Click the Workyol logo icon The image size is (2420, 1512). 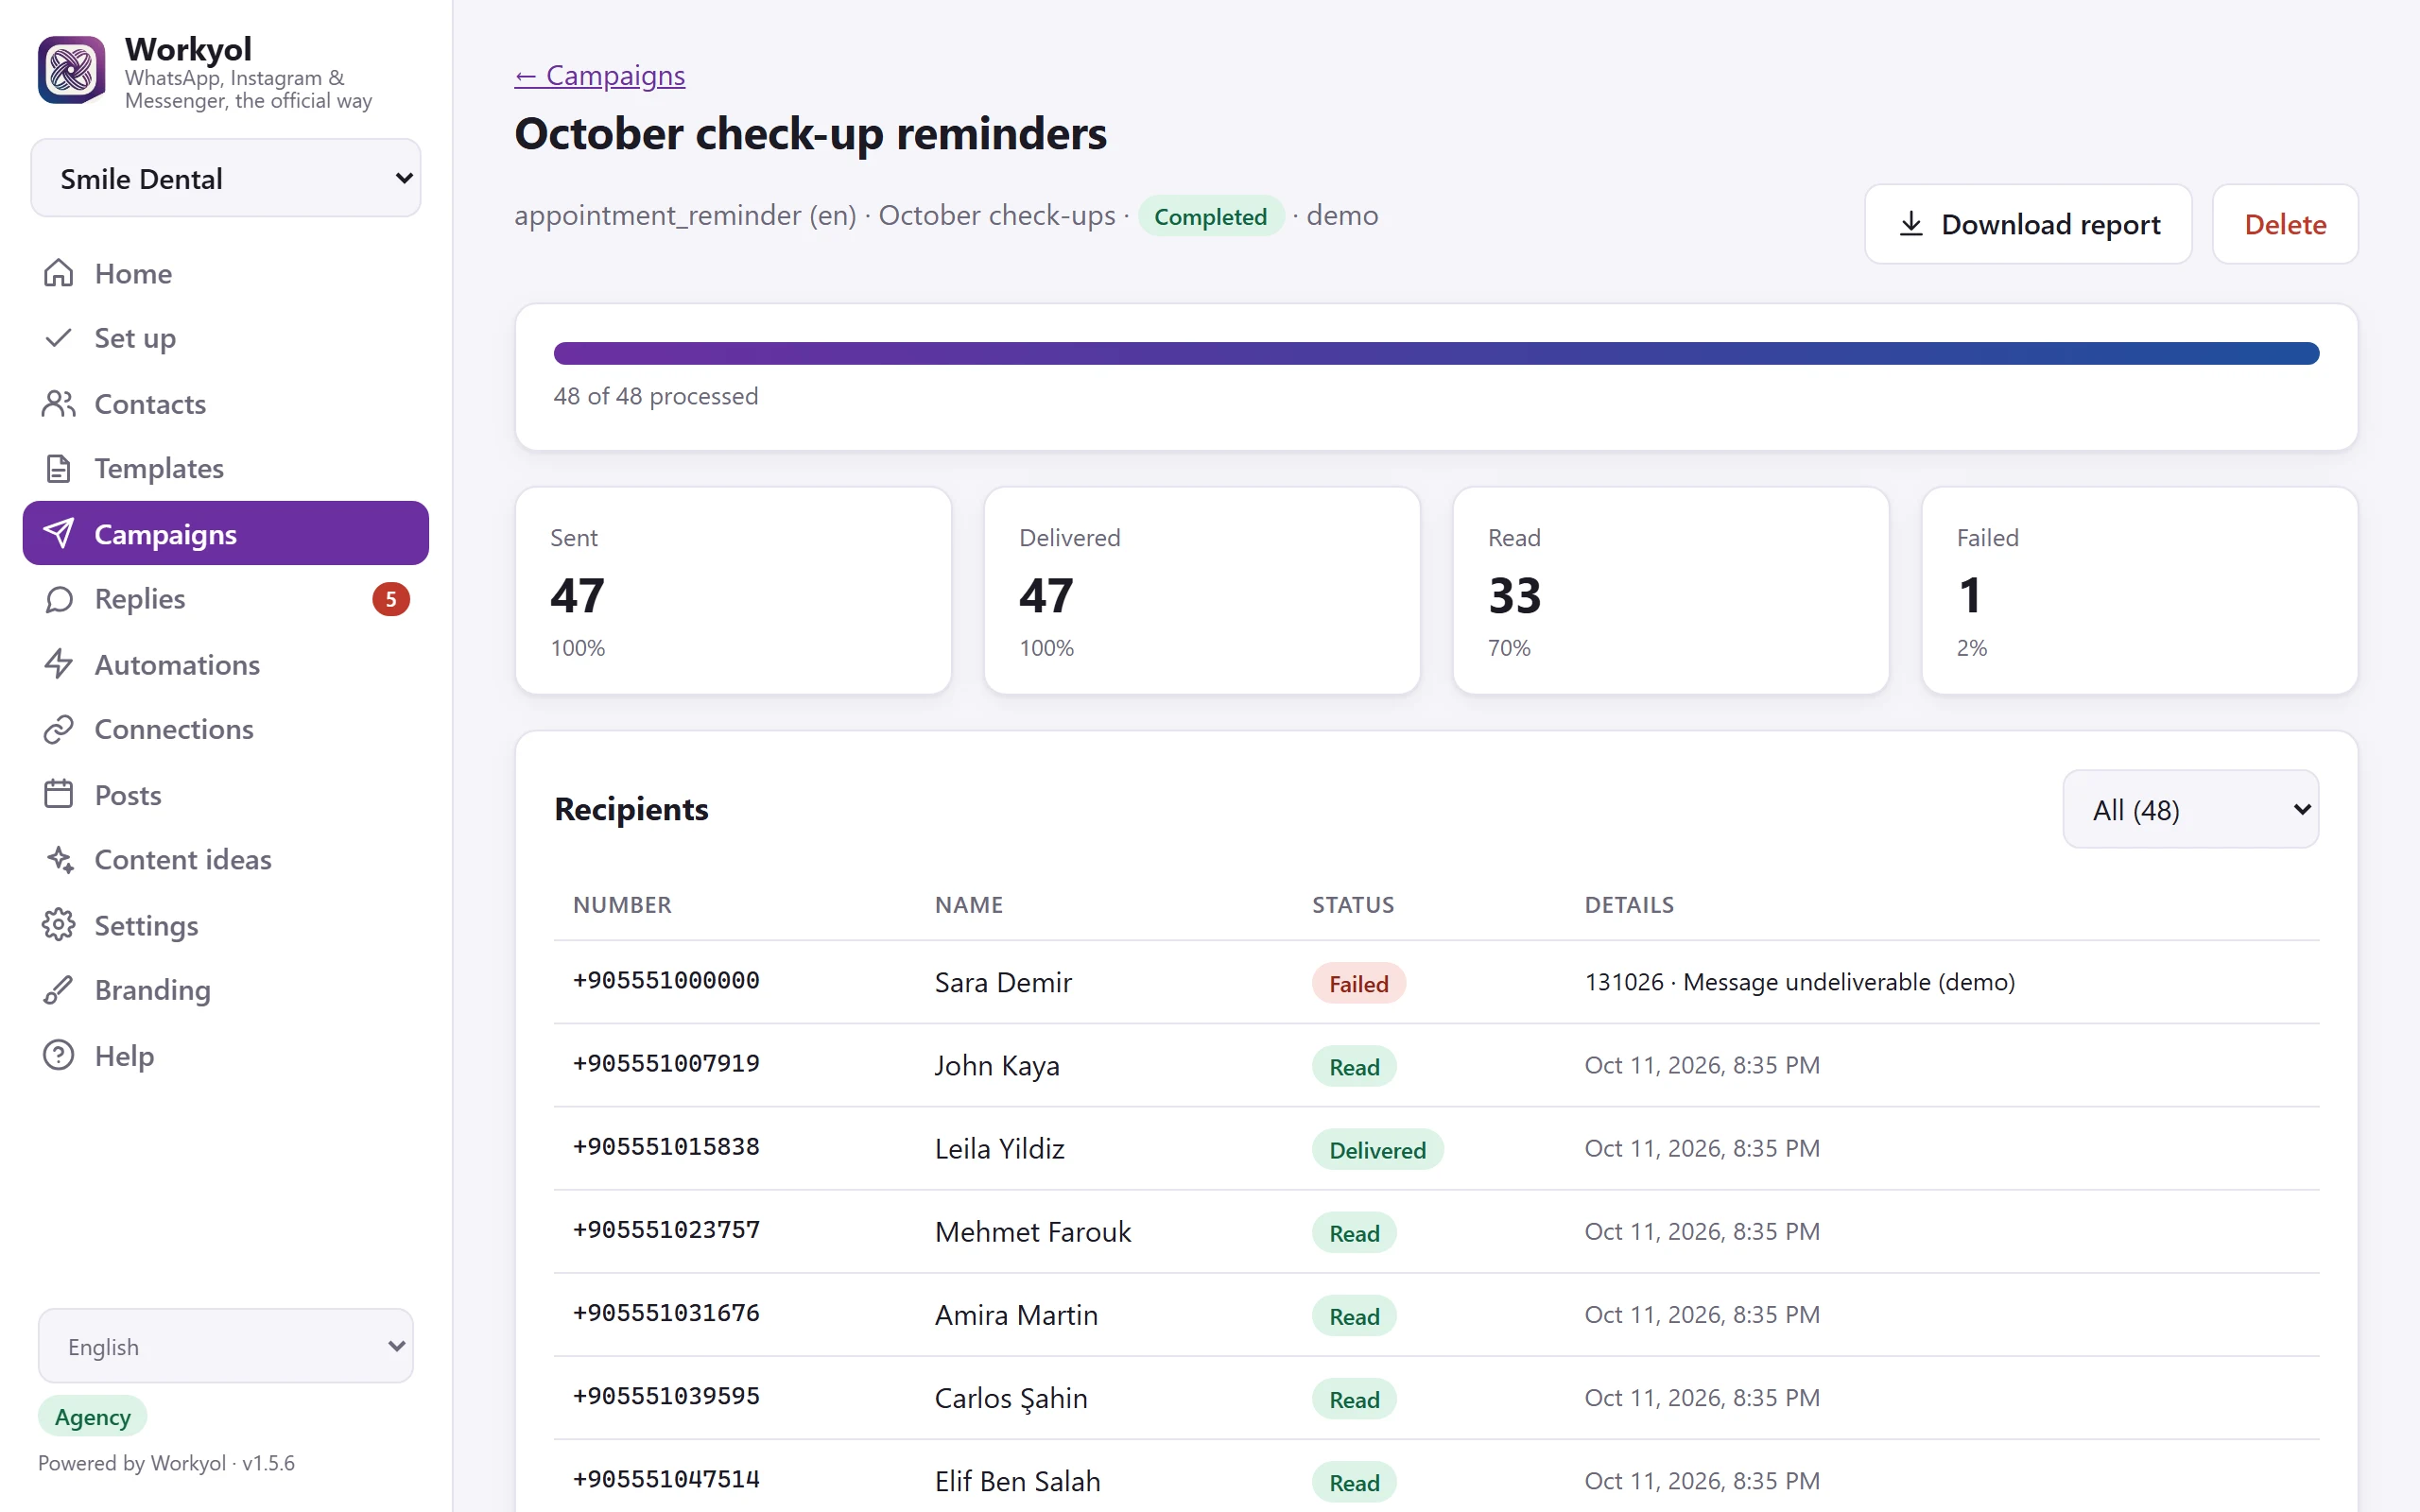click(71, 70)
